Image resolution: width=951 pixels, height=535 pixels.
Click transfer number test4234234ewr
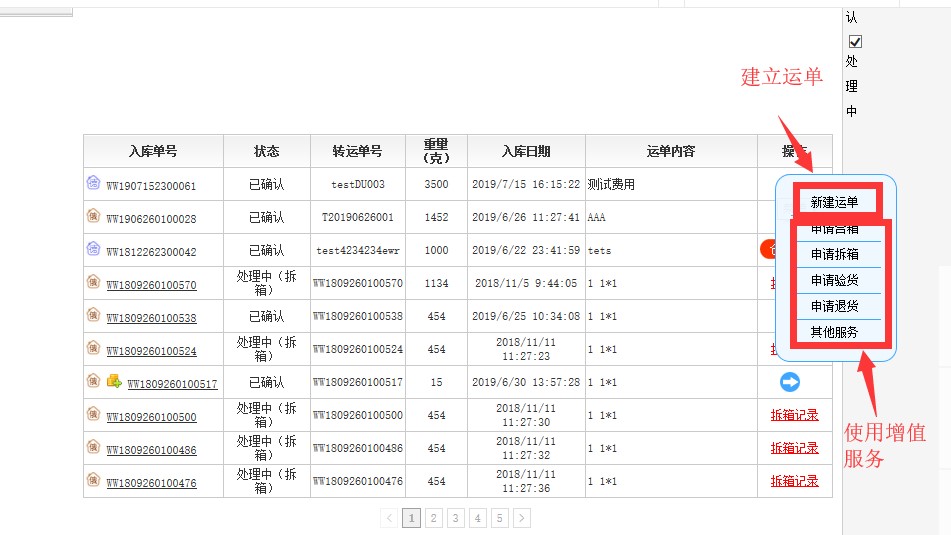click(358, 251)
